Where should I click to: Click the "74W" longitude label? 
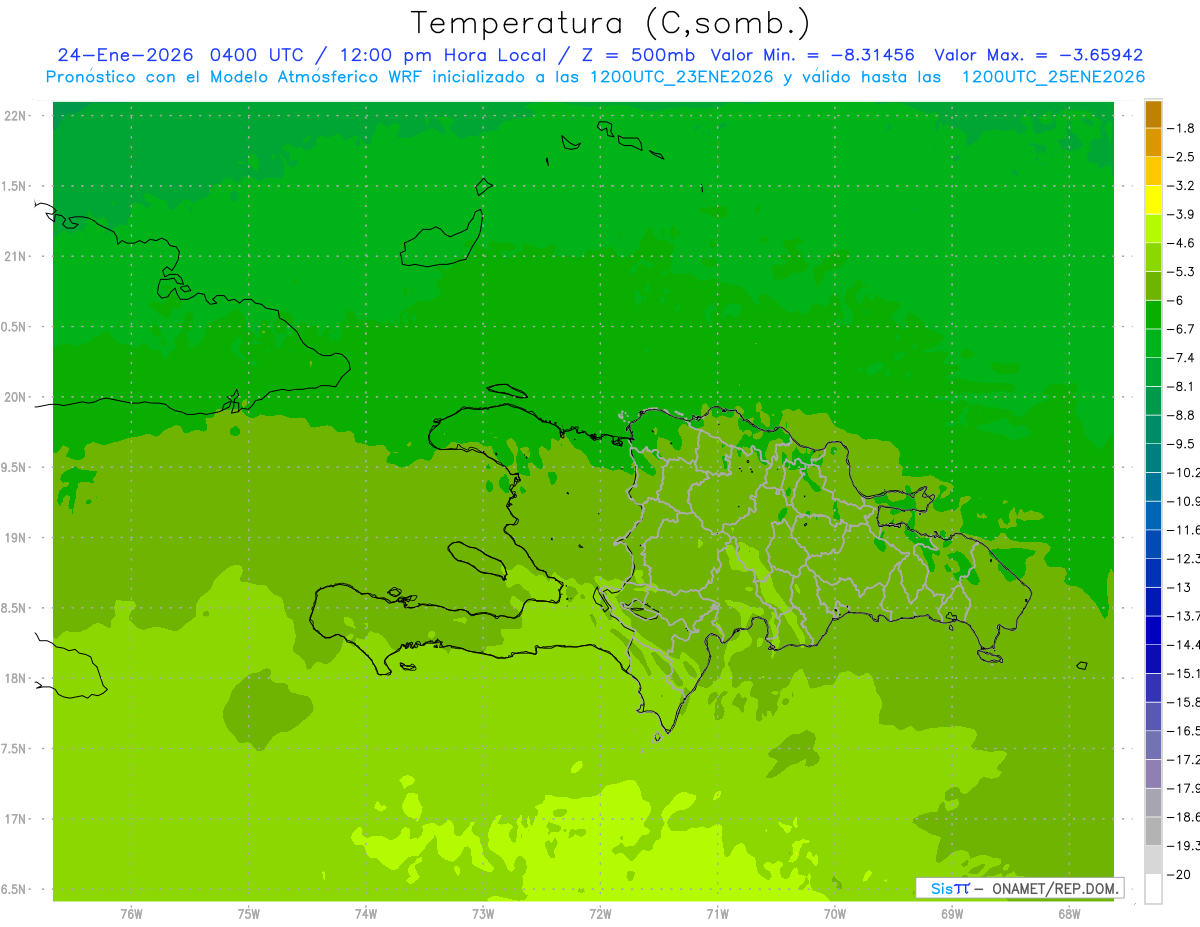tap(365, 913)
